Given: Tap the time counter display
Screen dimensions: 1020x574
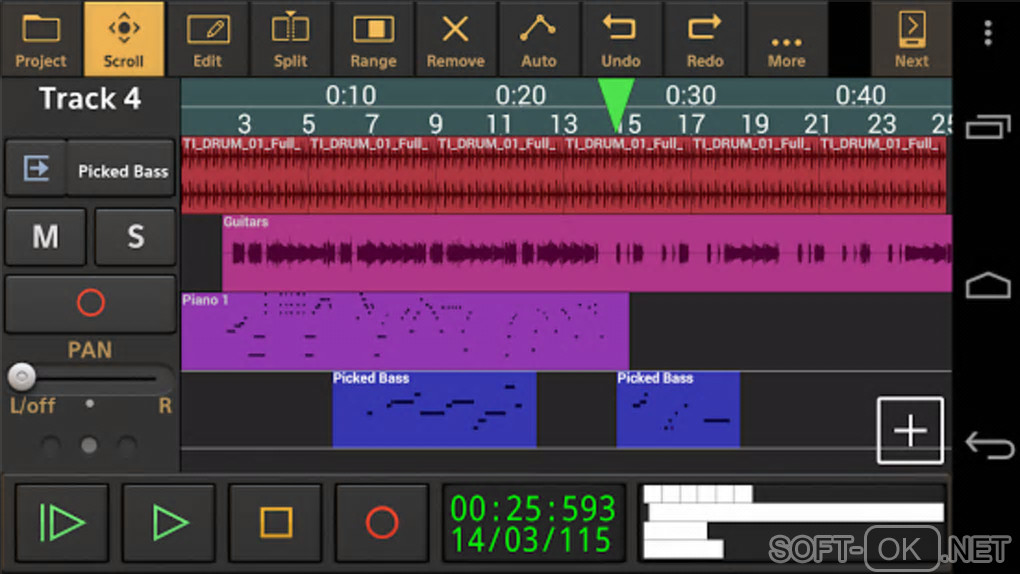Looking at the screenshot, I should click(533, 523).
